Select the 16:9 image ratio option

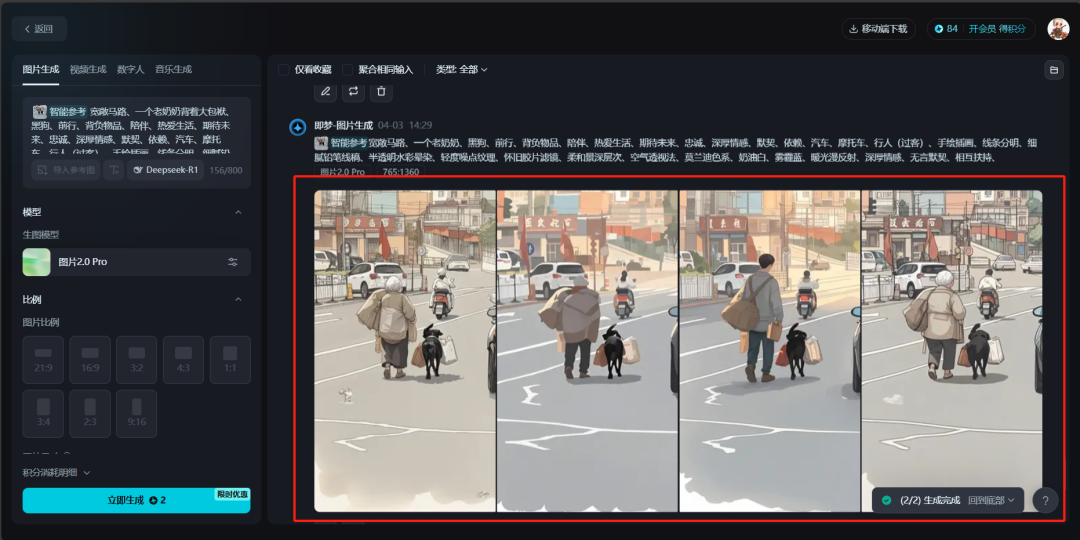coord(90,360)
